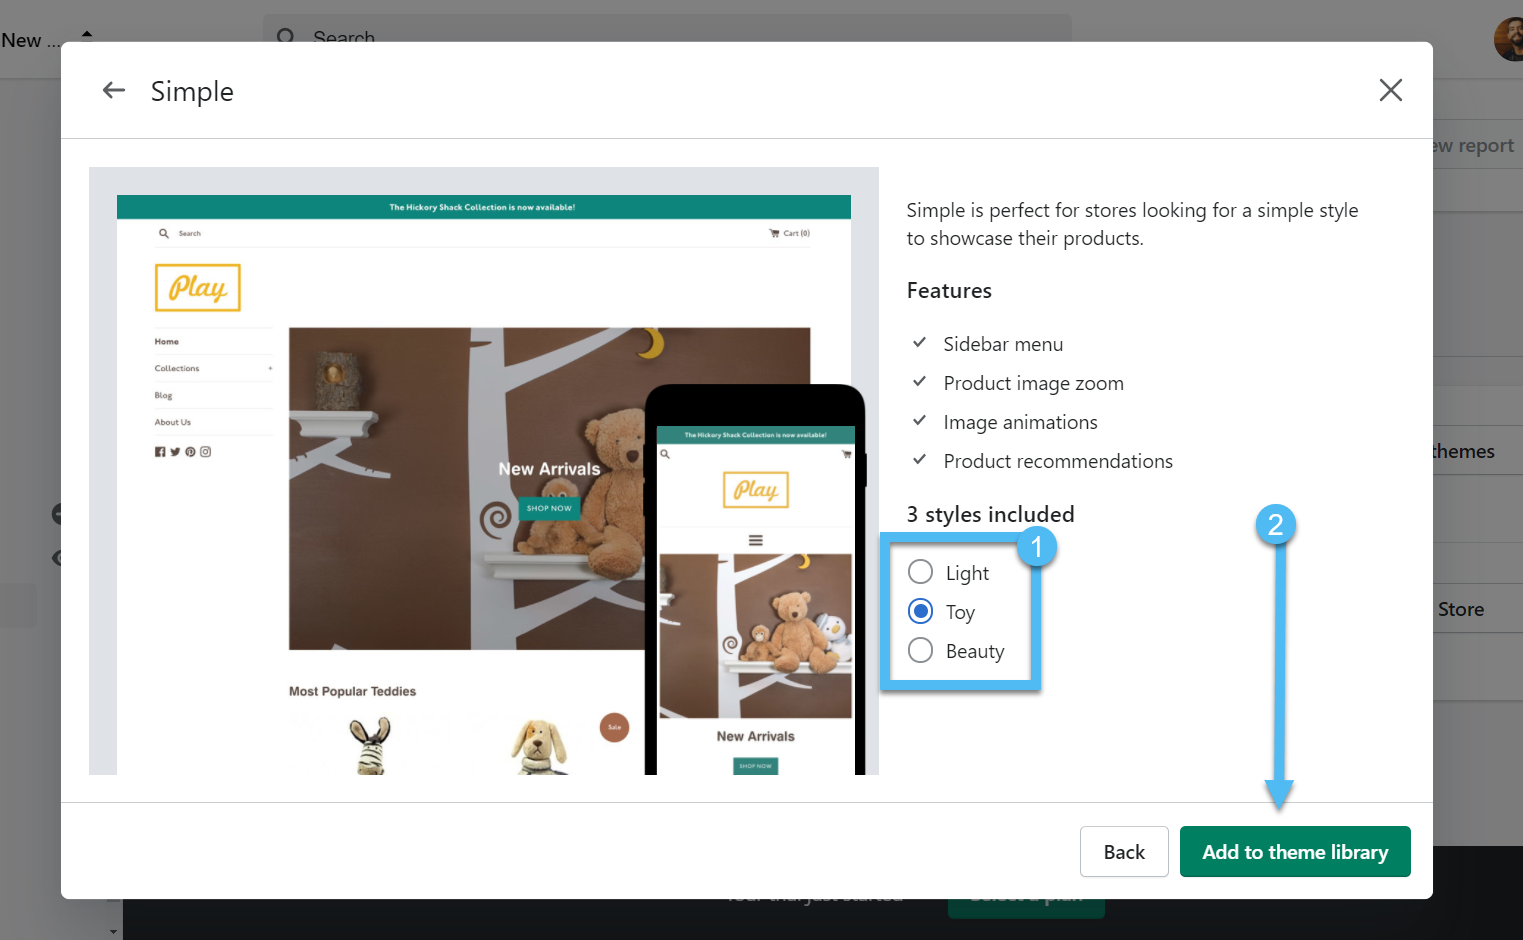The width and height of the screenshot is (1523, 940).
Task: Open the user avatar in top corner
Action: pos(1510,40)
